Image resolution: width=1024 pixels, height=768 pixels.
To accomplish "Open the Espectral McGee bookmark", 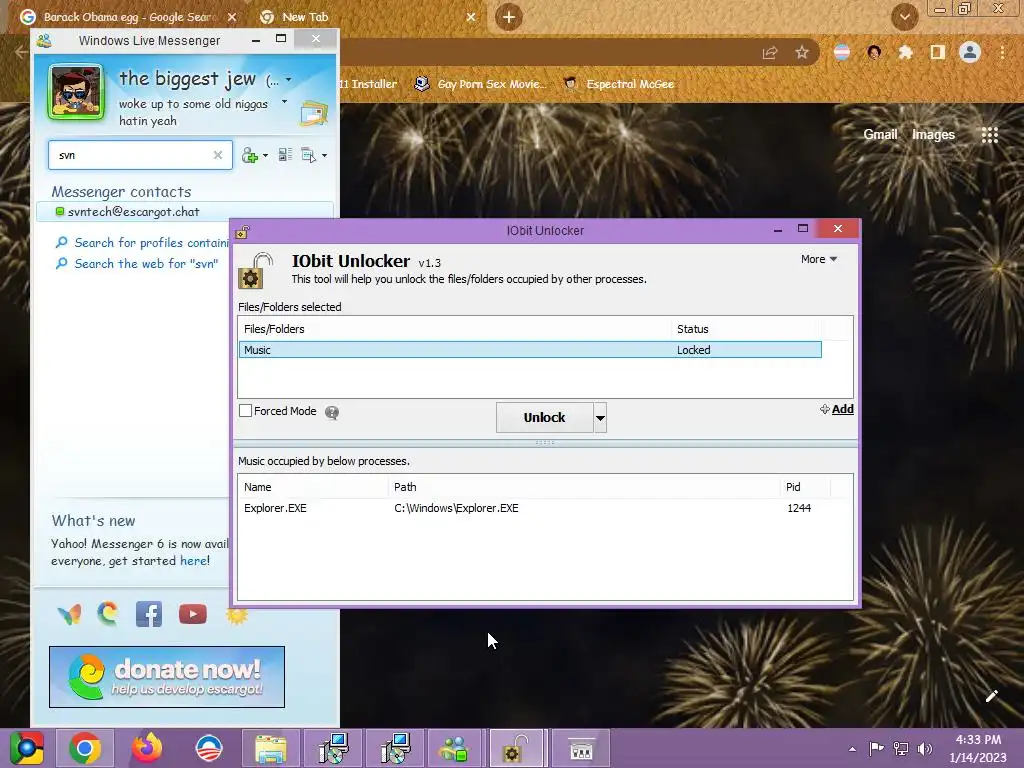I will pos(619,84).
